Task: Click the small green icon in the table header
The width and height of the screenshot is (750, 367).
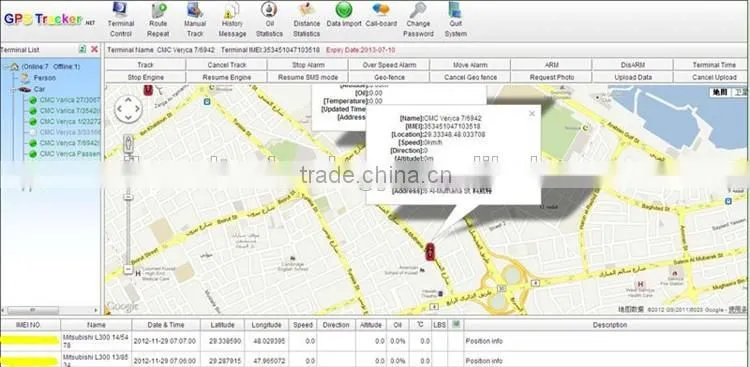Action: [456, 324]
